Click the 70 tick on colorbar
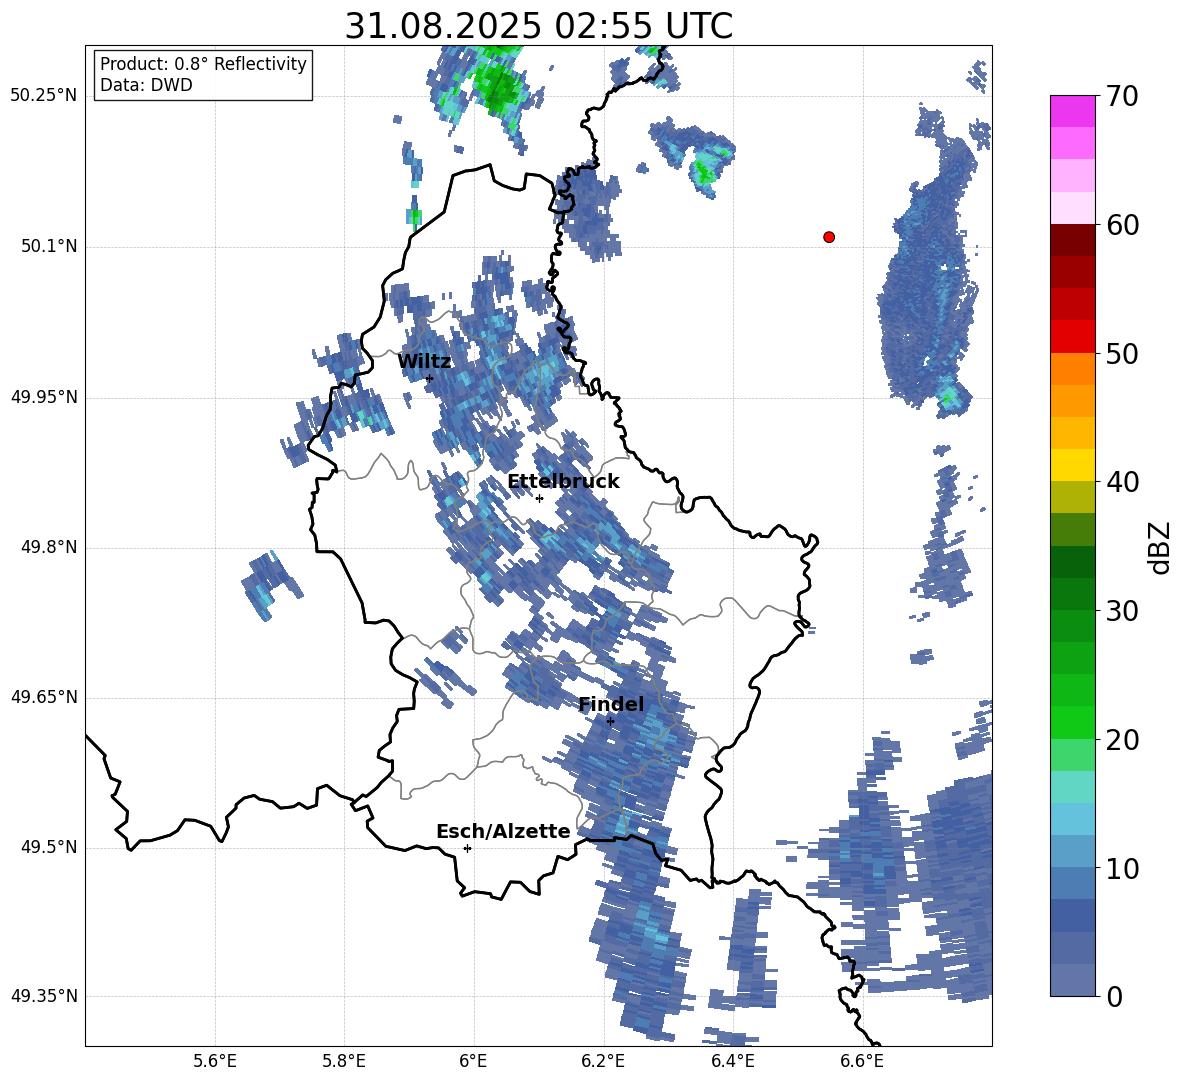The height and width of the screenshot is (1081, 1184). point(1122,97)
